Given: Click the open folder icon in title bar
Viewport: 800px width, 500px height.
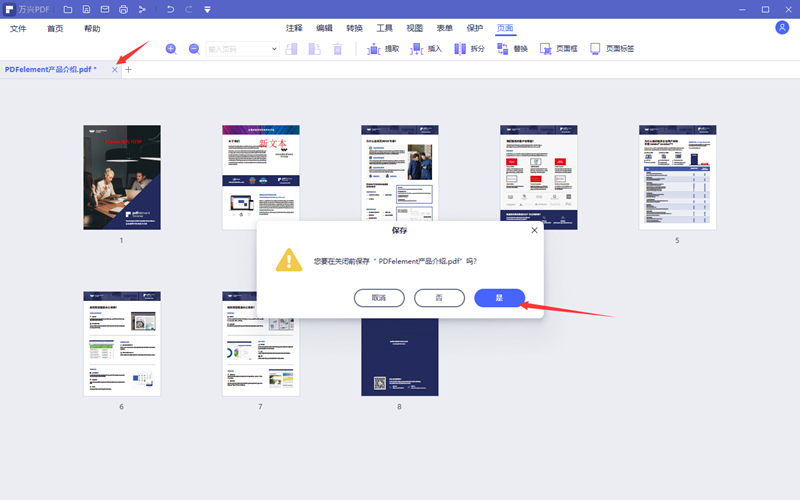Looking at the screenshot, I should pyautogui.click(x=67, y=9).
